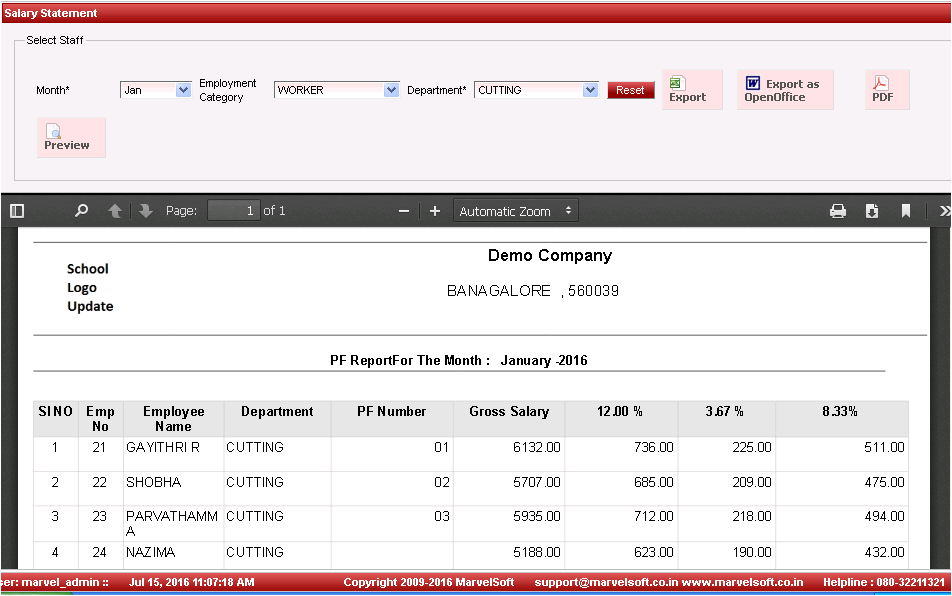Go to previous page arrow
The image size is (952, 596).
[115, 211]
